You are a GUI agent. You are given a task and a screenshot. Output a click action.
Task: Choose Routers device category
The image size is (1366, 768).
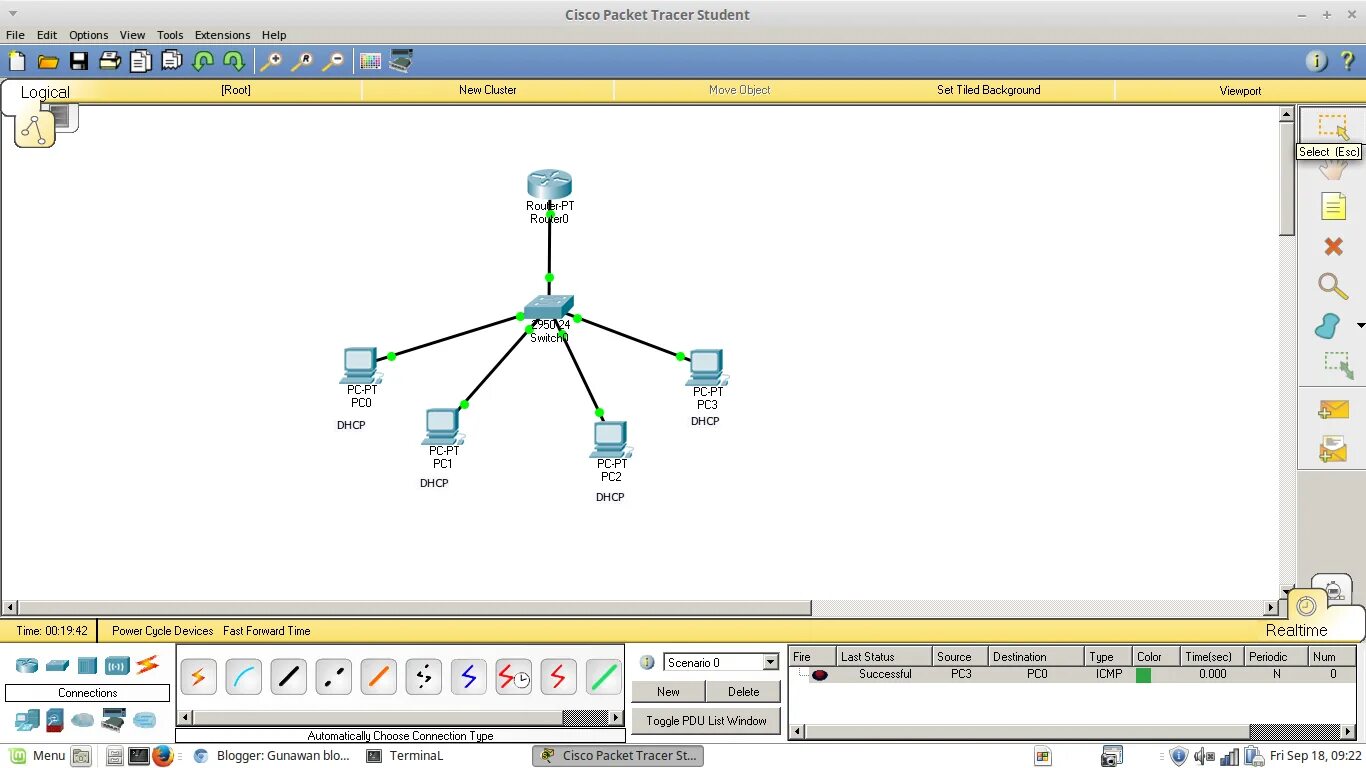(27, 665)
